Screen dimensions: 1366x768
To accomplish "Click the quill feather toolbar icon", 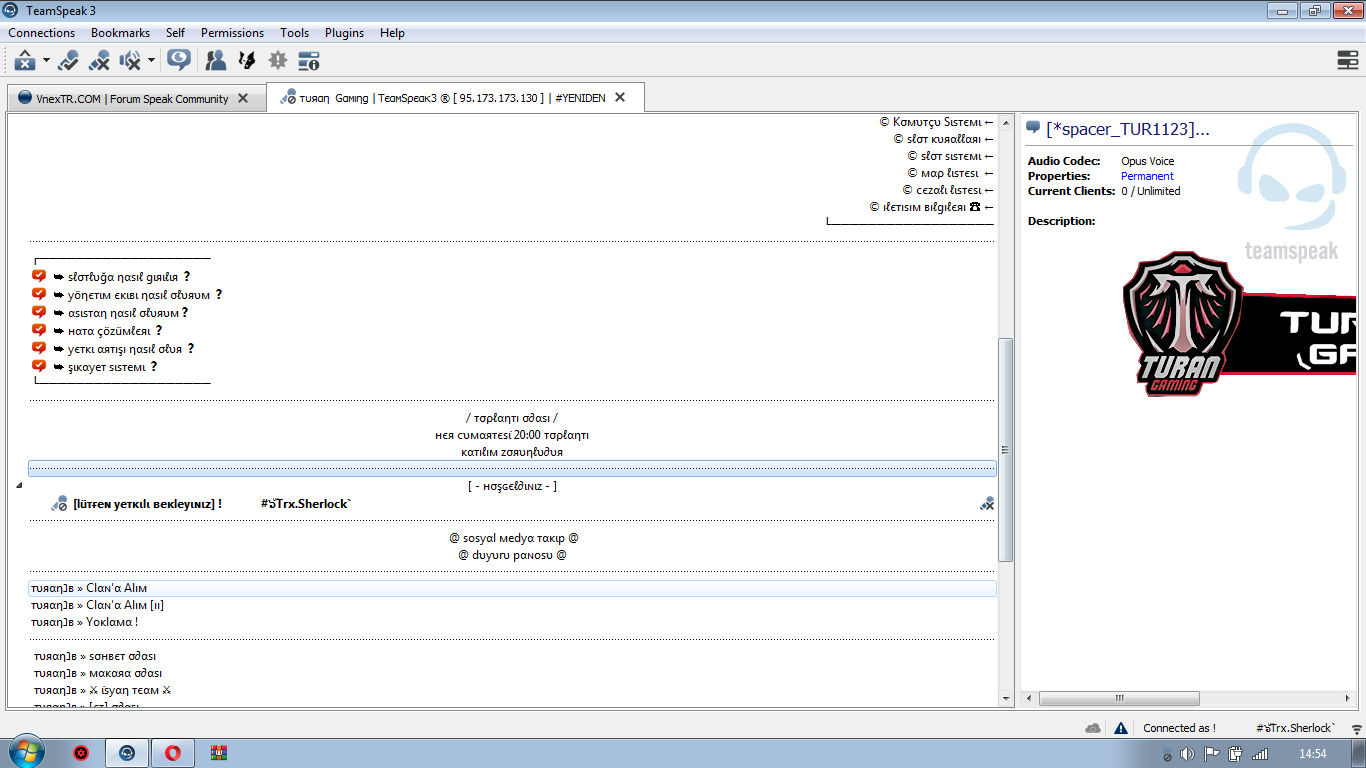I will pos(246,61).
